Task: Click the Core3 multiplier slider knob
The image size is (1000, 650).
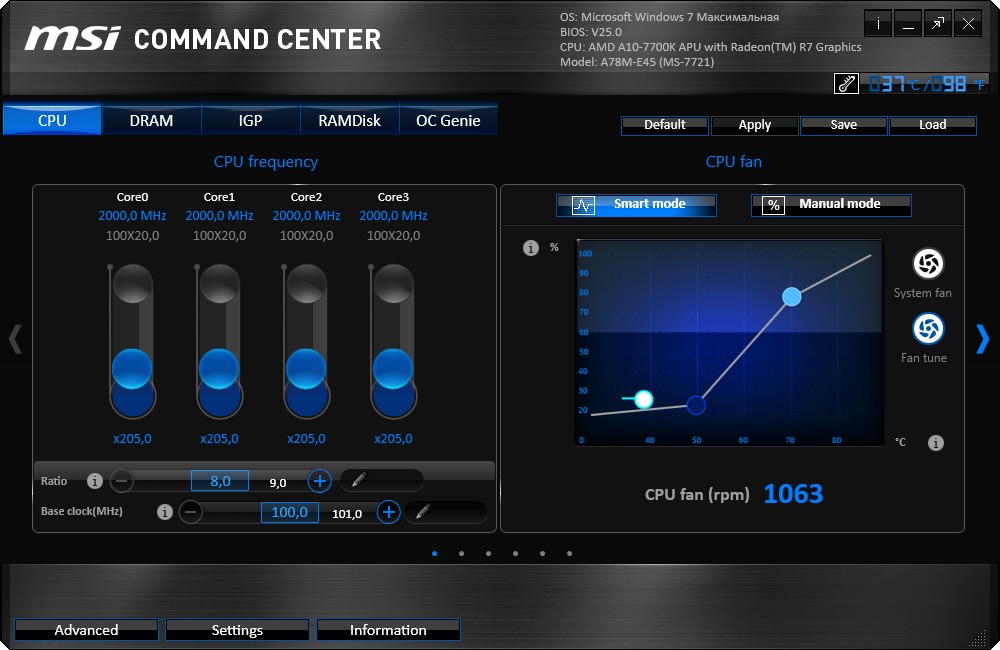Action: 393,369
